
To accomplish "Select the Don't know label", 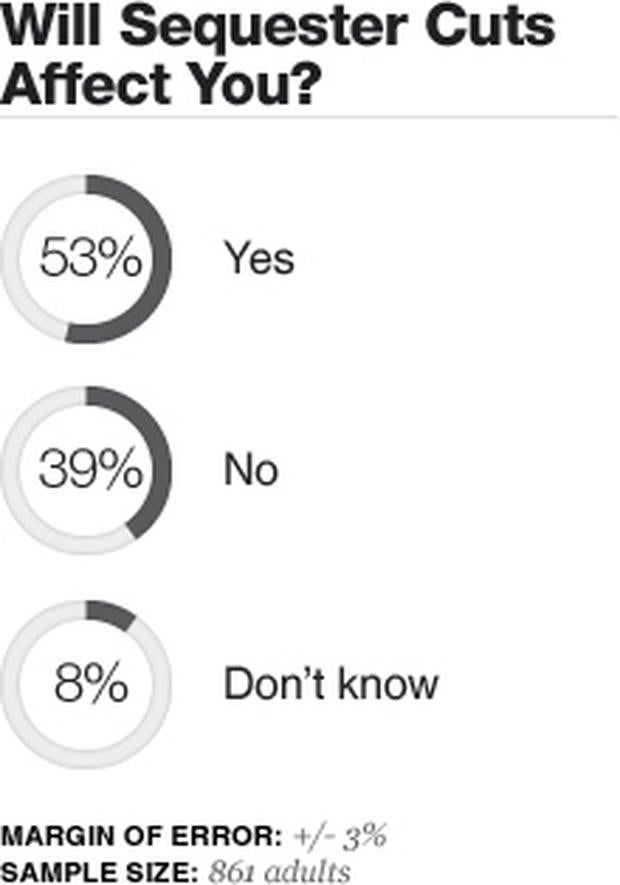I will click(331, 684).
